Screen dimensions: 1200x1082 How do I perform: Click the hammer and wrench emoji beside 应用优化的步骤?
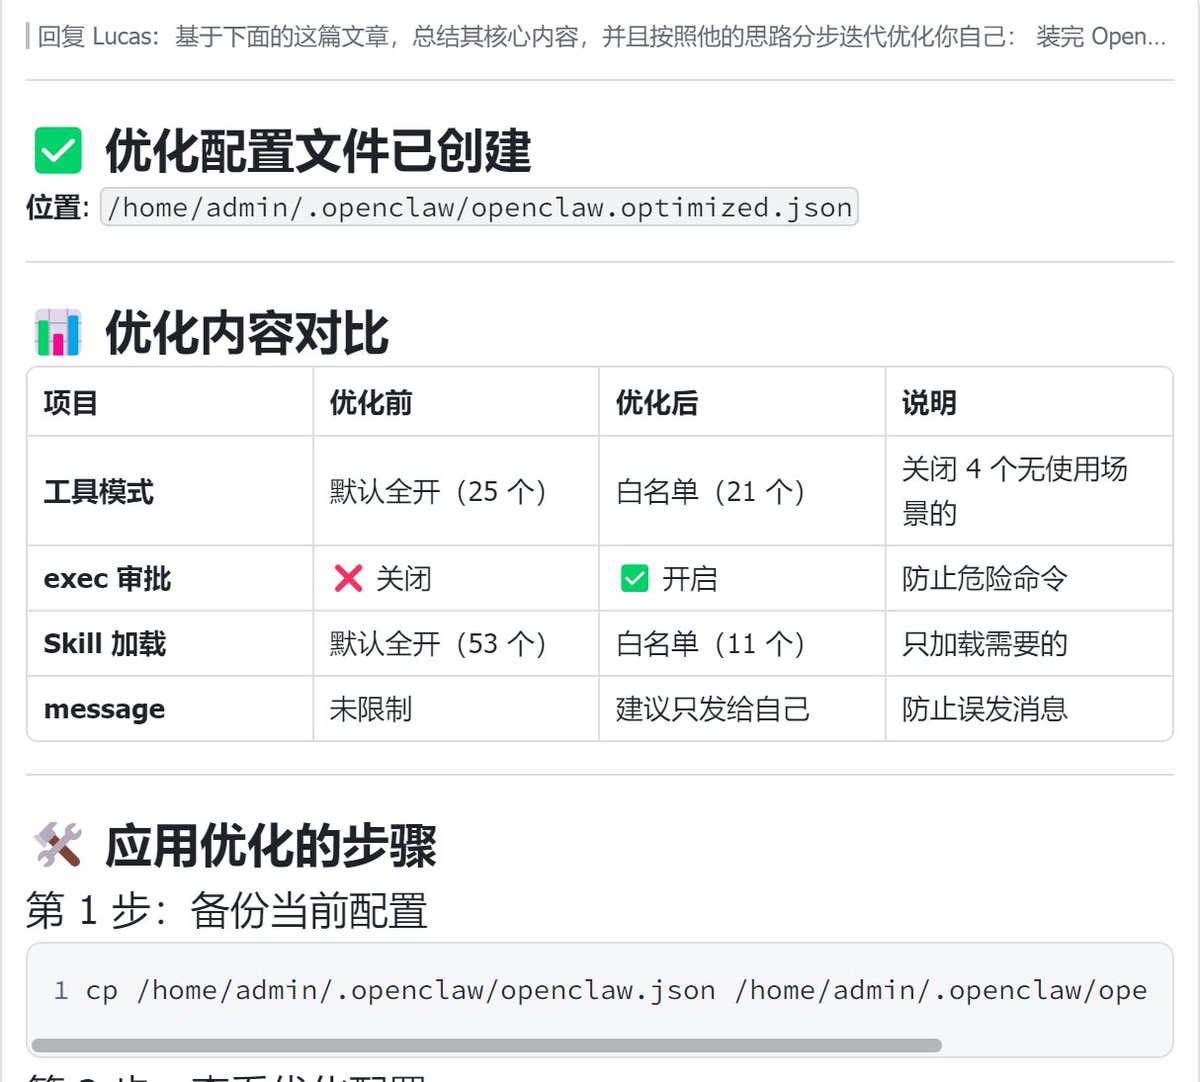58,845
